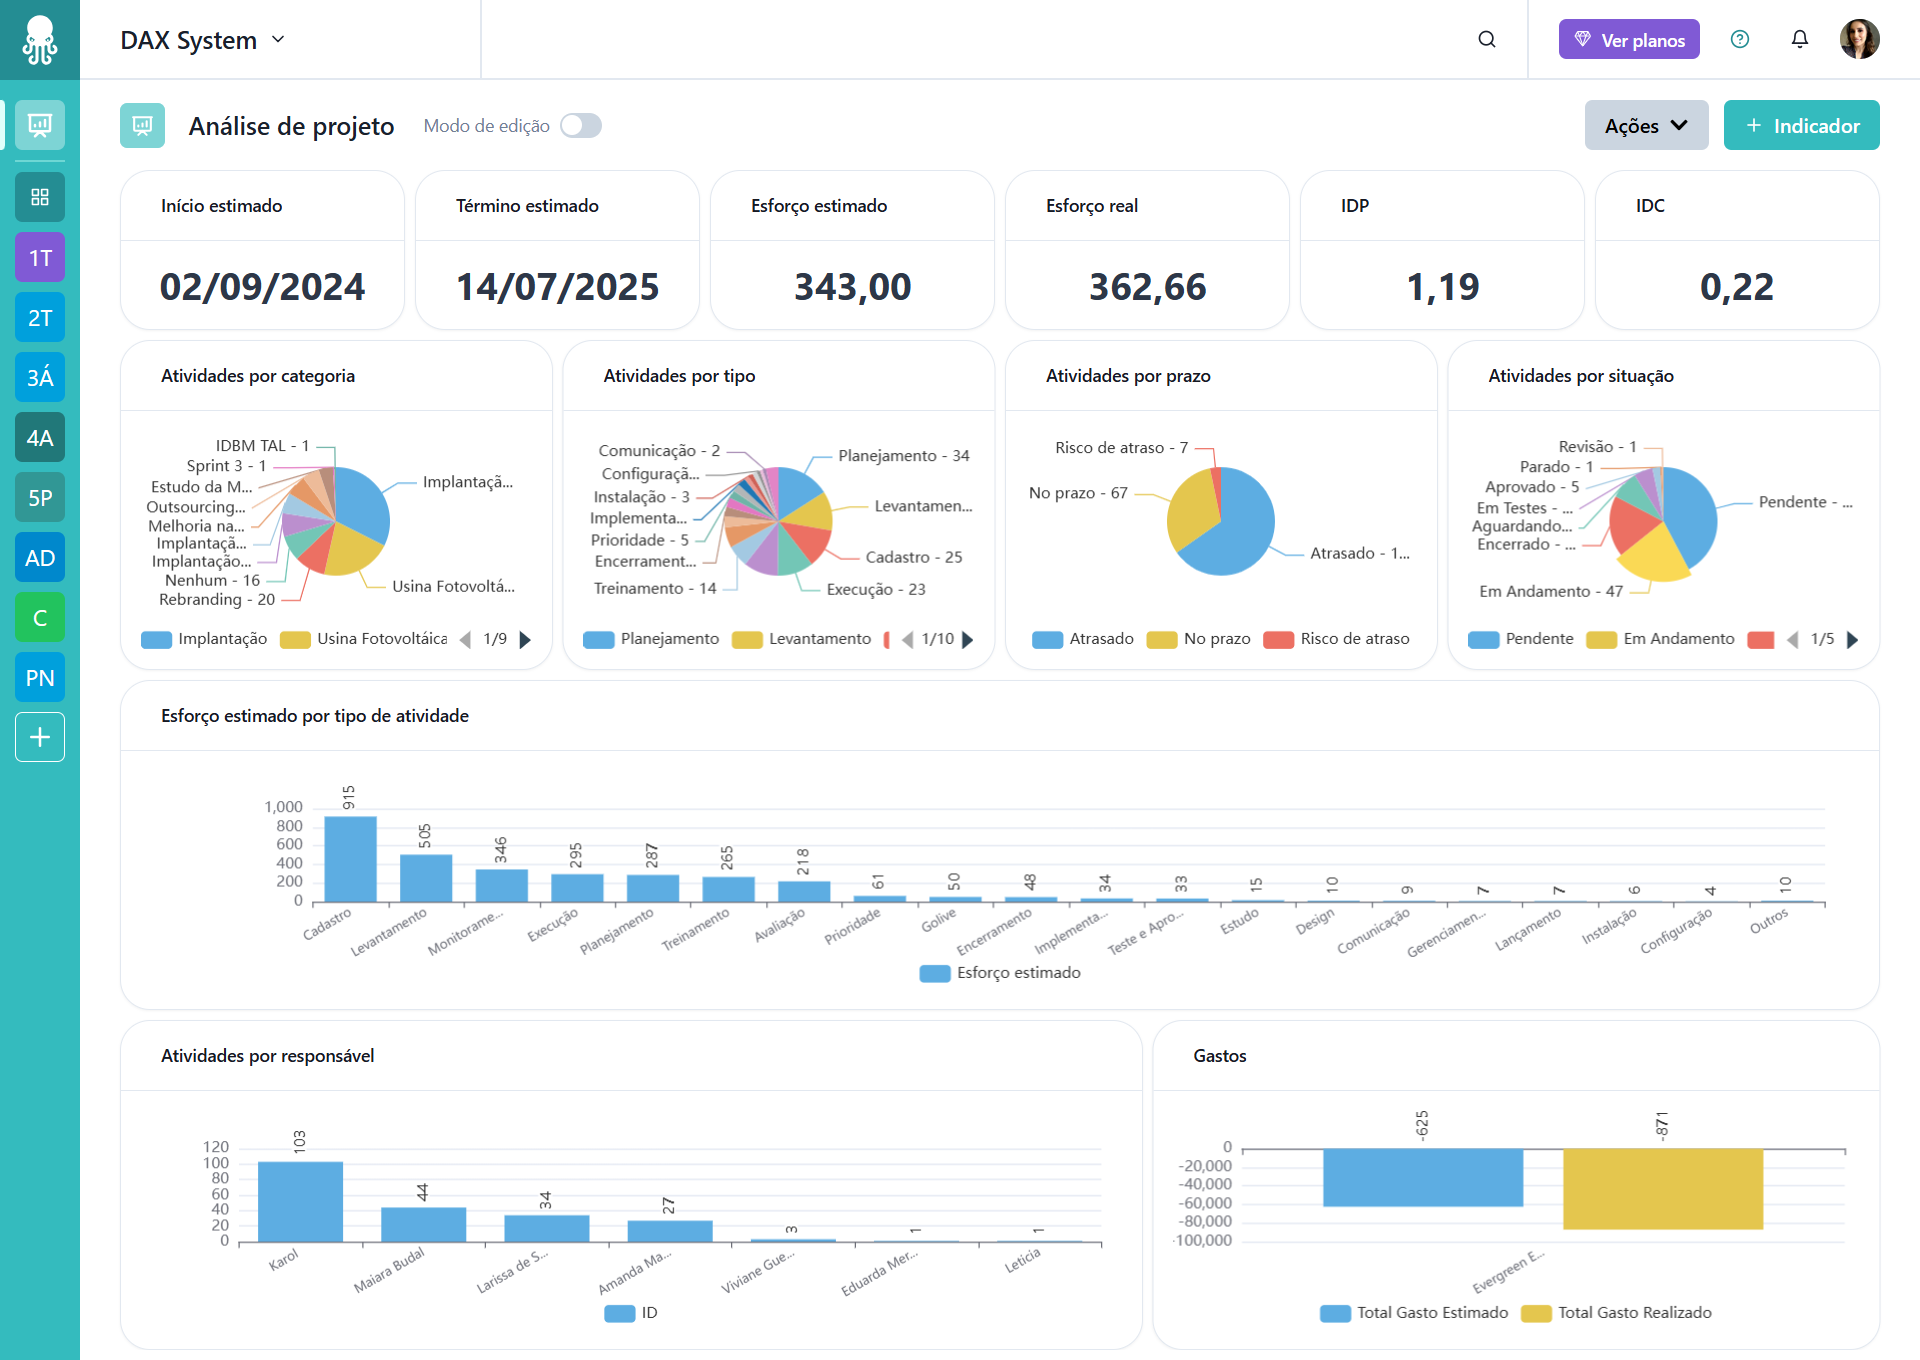Go to next legend page in categoria chart
Viewport: 1920px width, 1360px height.
525,640
